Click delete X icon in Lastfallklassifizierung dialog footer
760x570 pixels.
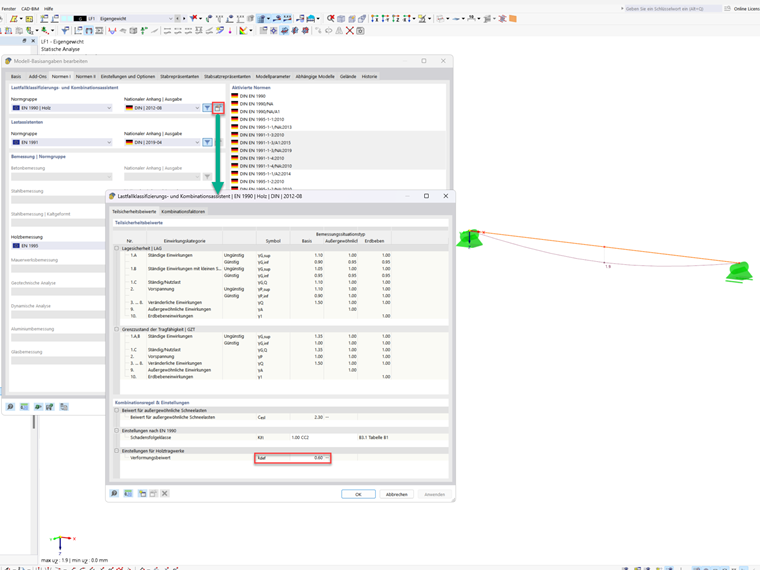(165, 493)
